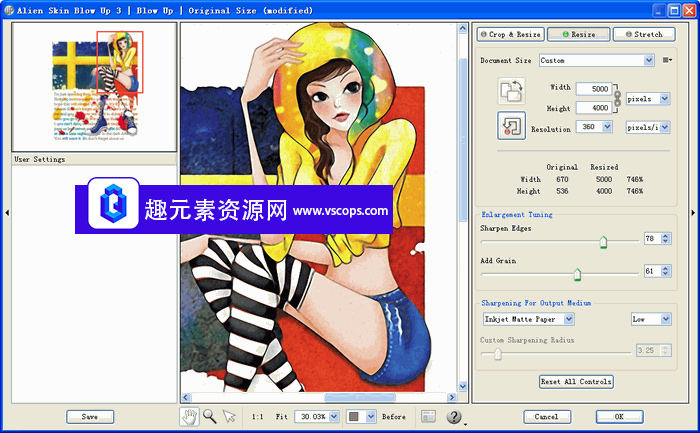700x433 pixels.
Task: Open the sharpening amount Low dropdown
Action: point(650,319)
